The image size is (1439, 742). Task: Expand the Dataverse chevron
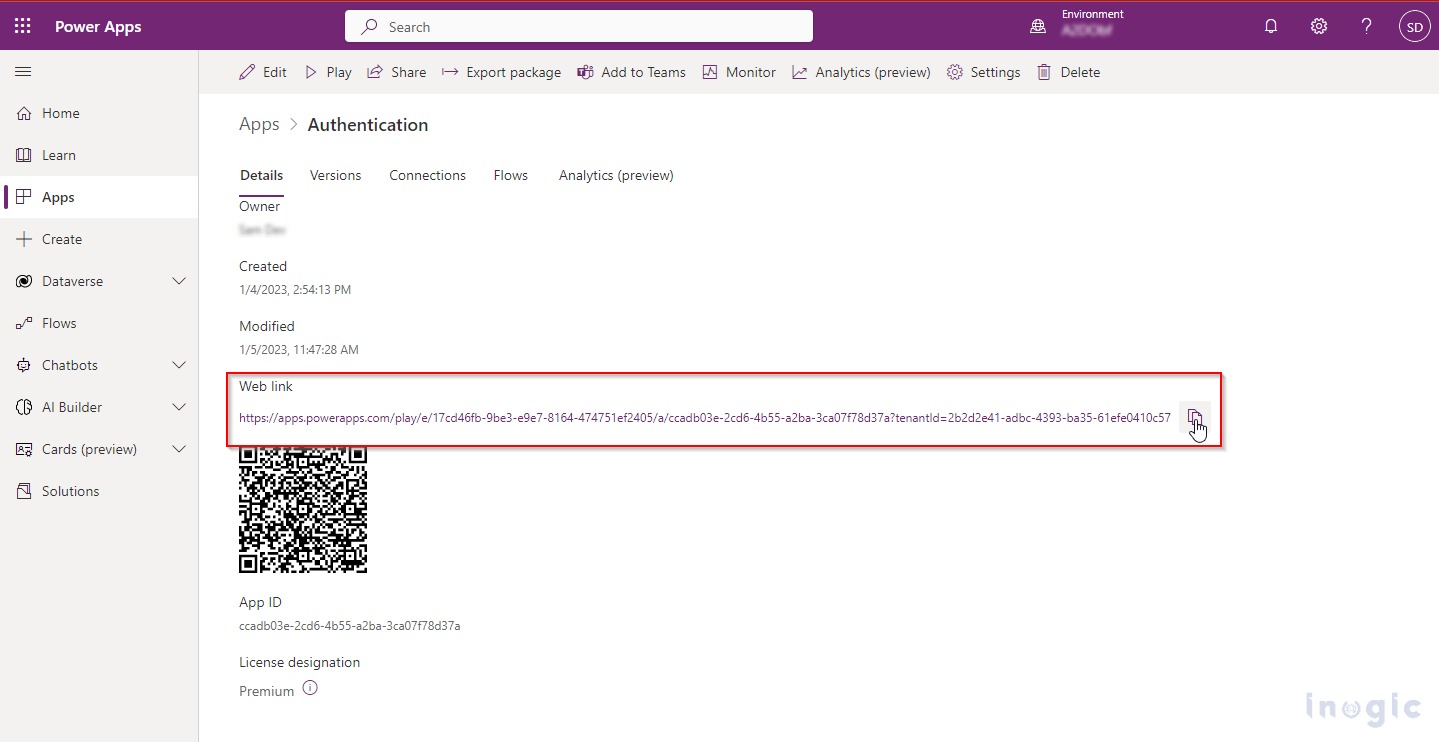pyautogui.click(x=179, y=281)
